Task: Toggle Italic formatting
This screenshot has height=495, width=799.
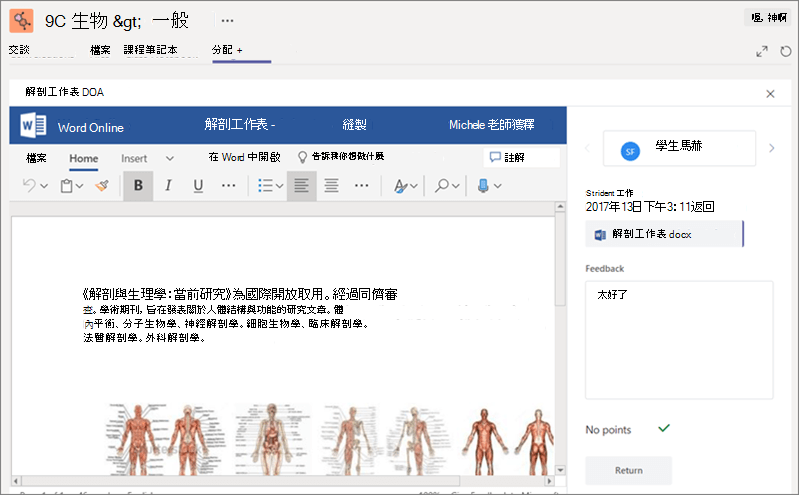Action: [x=168, y=186]
